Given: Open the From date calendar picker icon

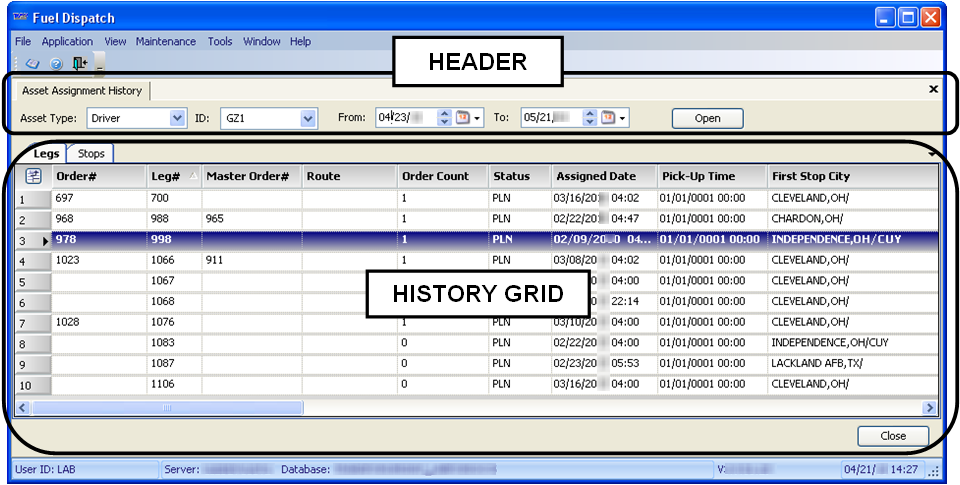Looking at the screenshot, I should [x=463, y=118].
